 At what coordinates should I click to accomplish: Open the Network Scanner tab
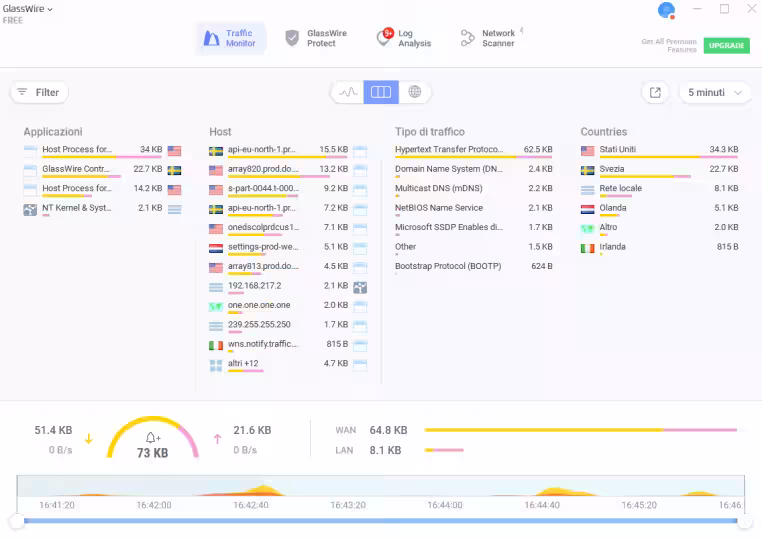click(x=488, y=38)
